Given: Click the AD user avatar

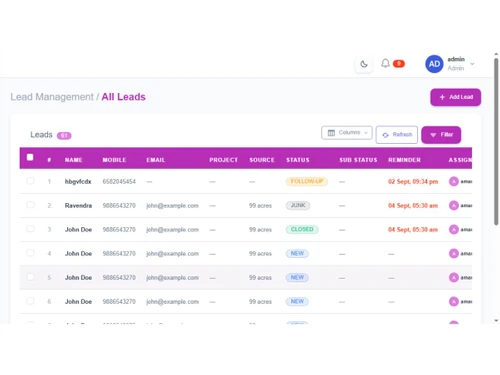Looking at the screenshot, I should pos(434,64).
